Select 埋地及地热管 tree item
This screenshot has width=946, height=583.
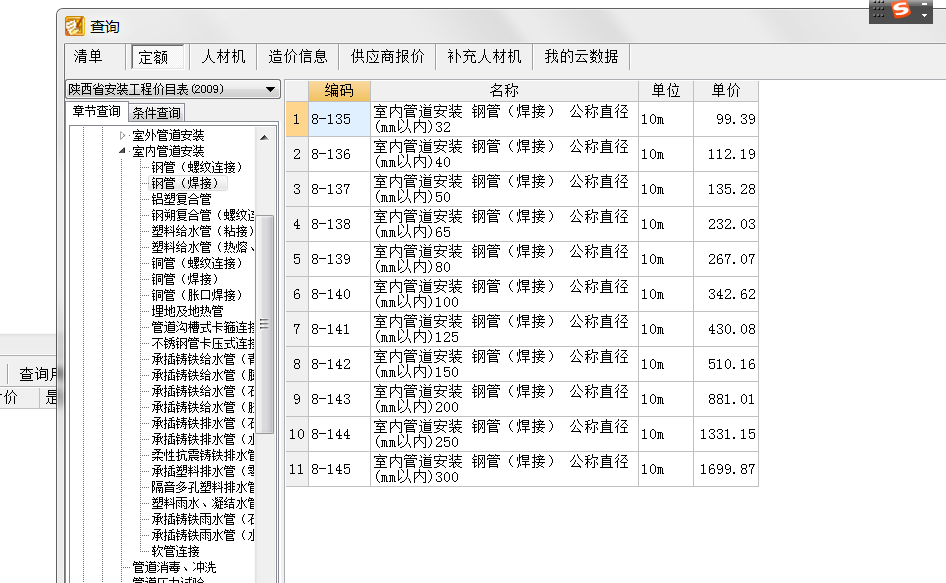coord(187,311)
